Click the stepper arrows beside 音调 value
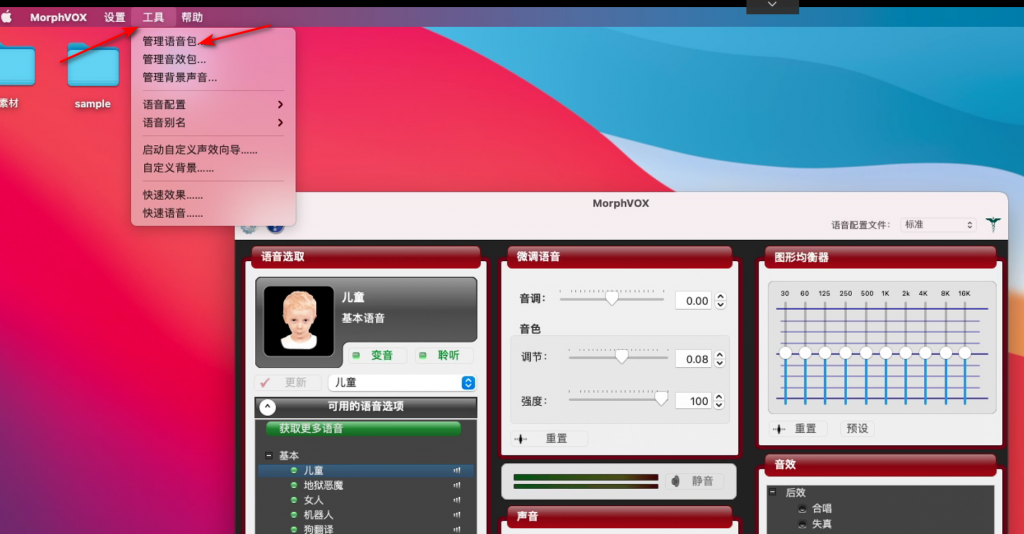The height and width of the screenshot is (534, 1024). coord(720,300)
